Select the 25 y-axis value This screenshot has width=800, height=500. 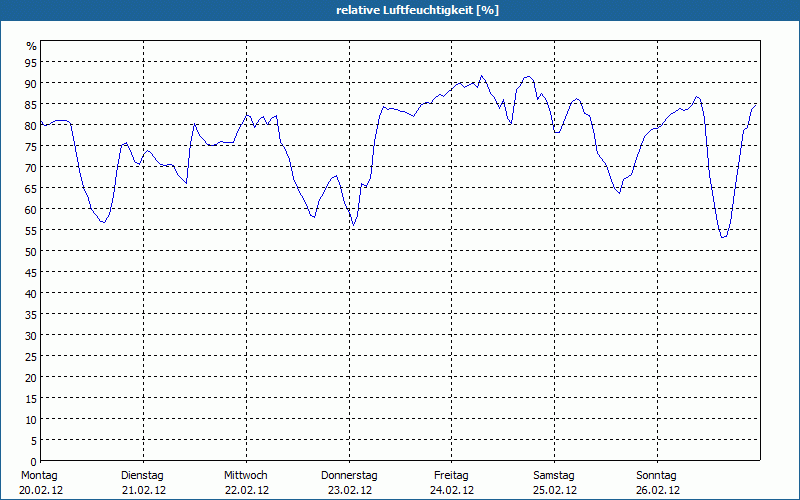tap(32, 357)
